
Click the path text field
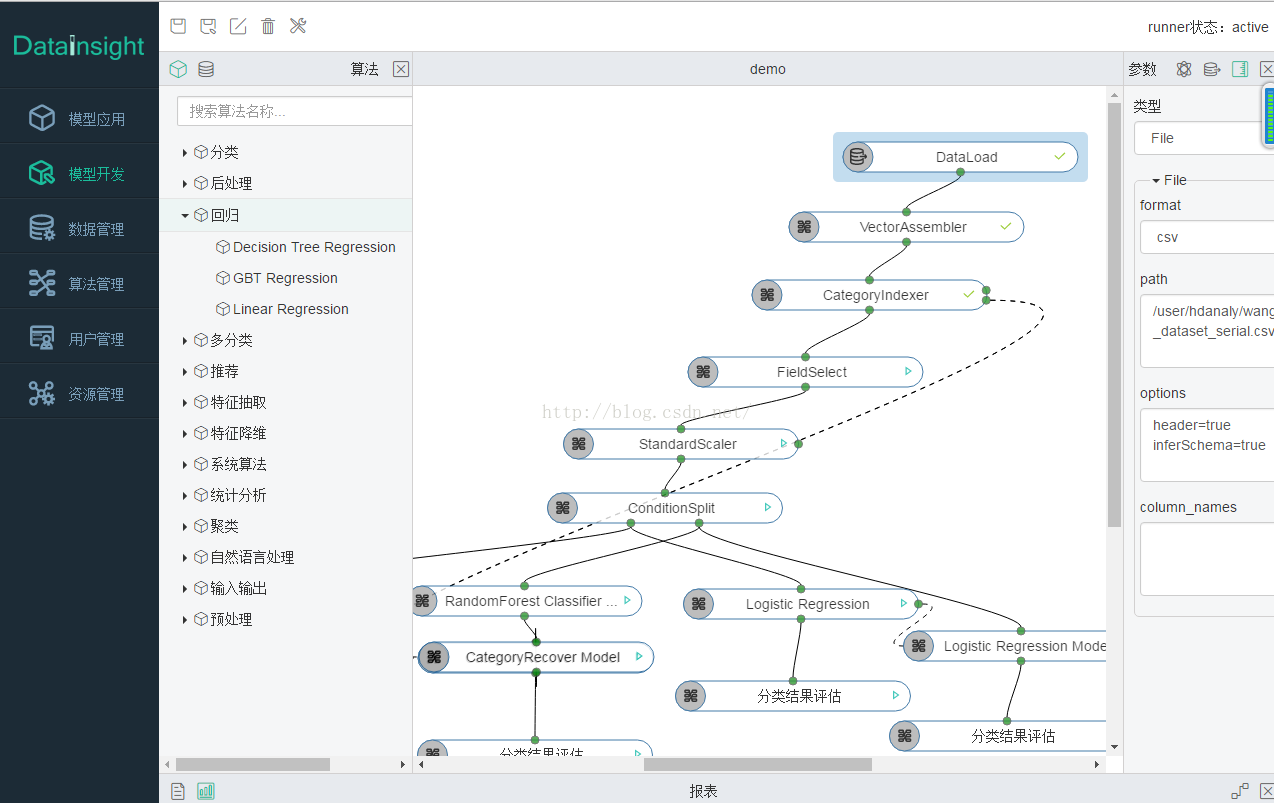1207,331
